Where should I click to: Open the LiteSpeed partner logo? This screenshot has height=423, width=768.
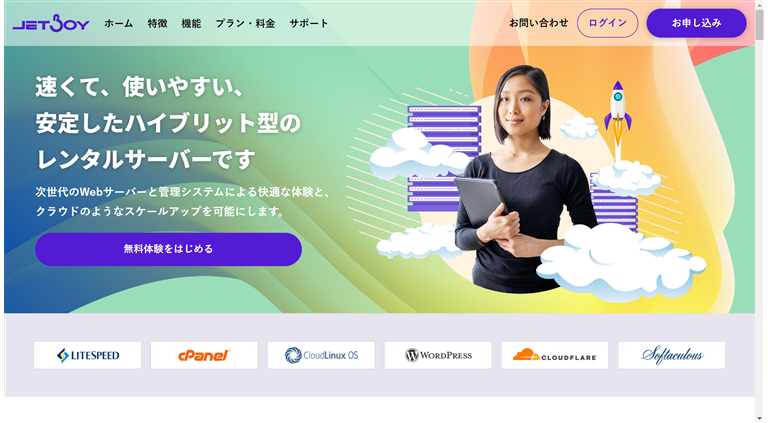(88, 355)
